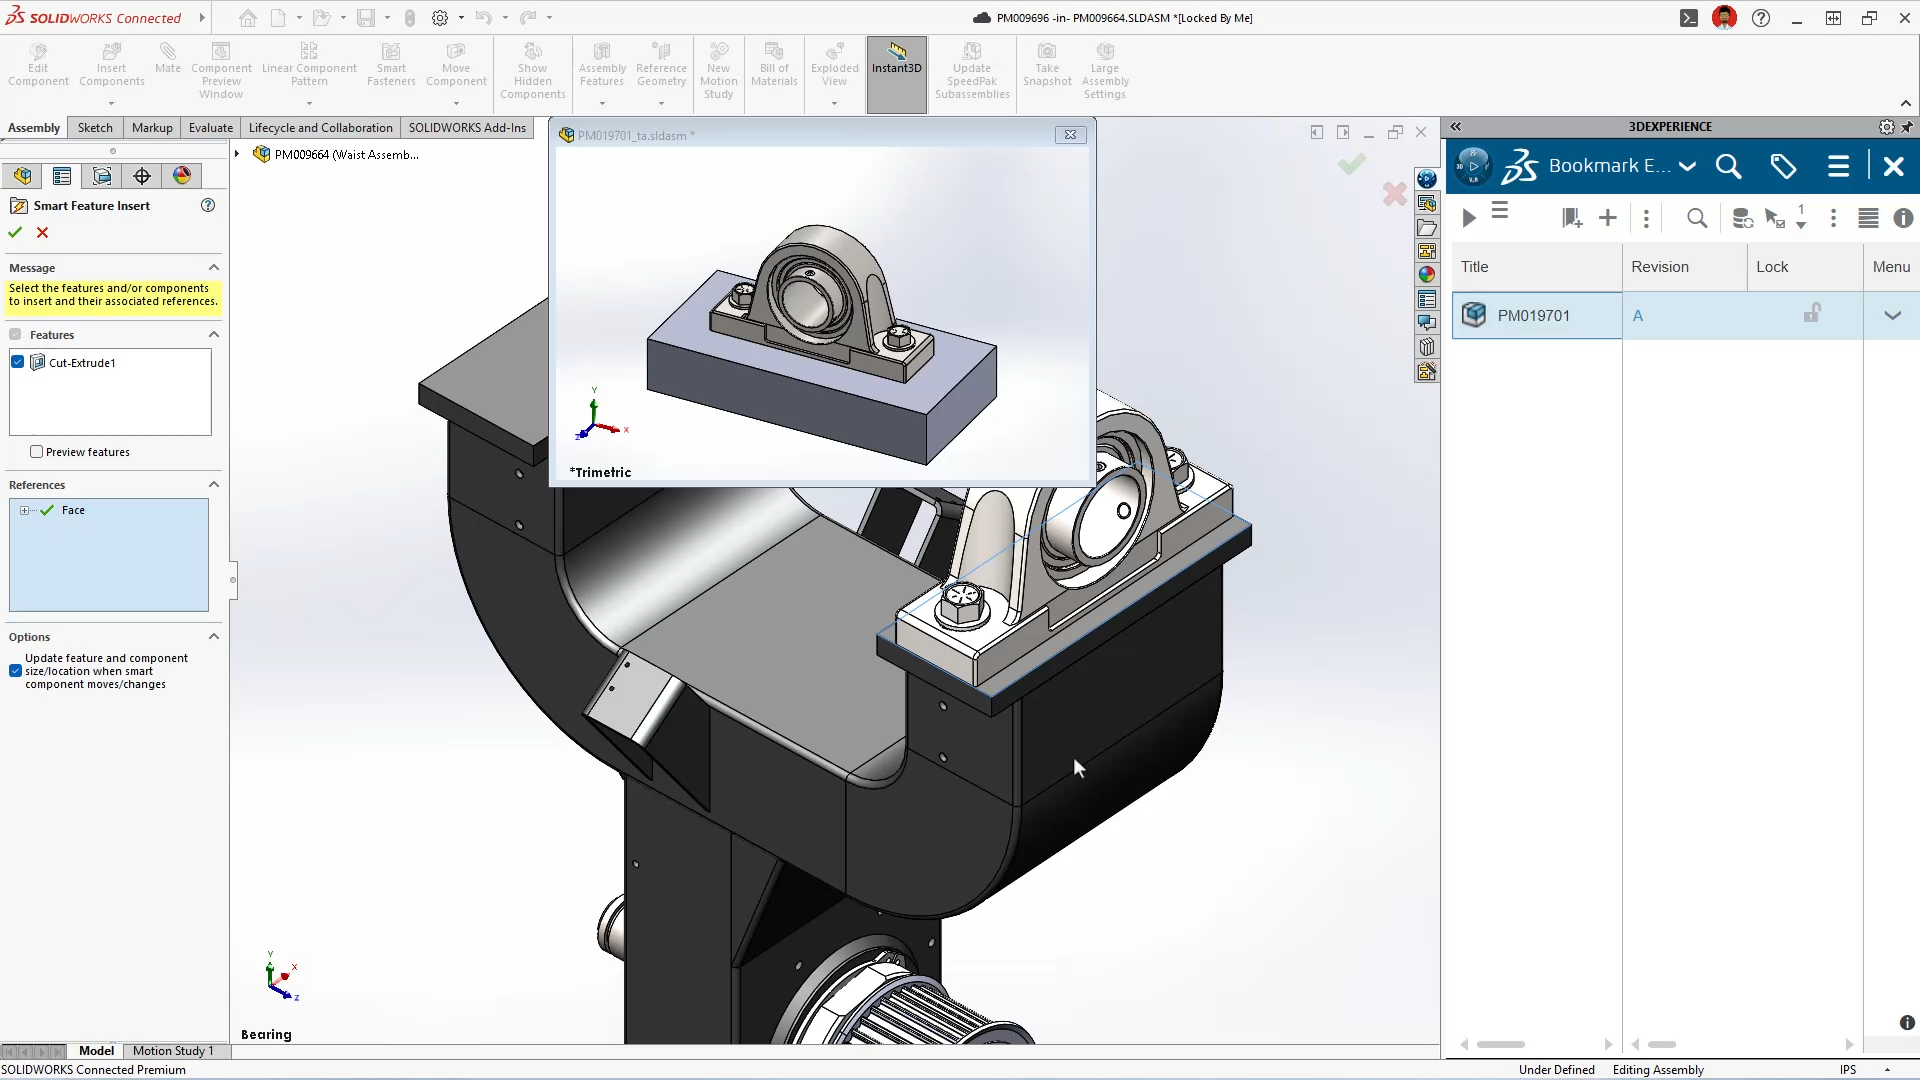Viewport: 1920px width, 1080px height.
Task: Expand the PM009664 Waist Assembly tree node
Action: [x=237, y=154]
